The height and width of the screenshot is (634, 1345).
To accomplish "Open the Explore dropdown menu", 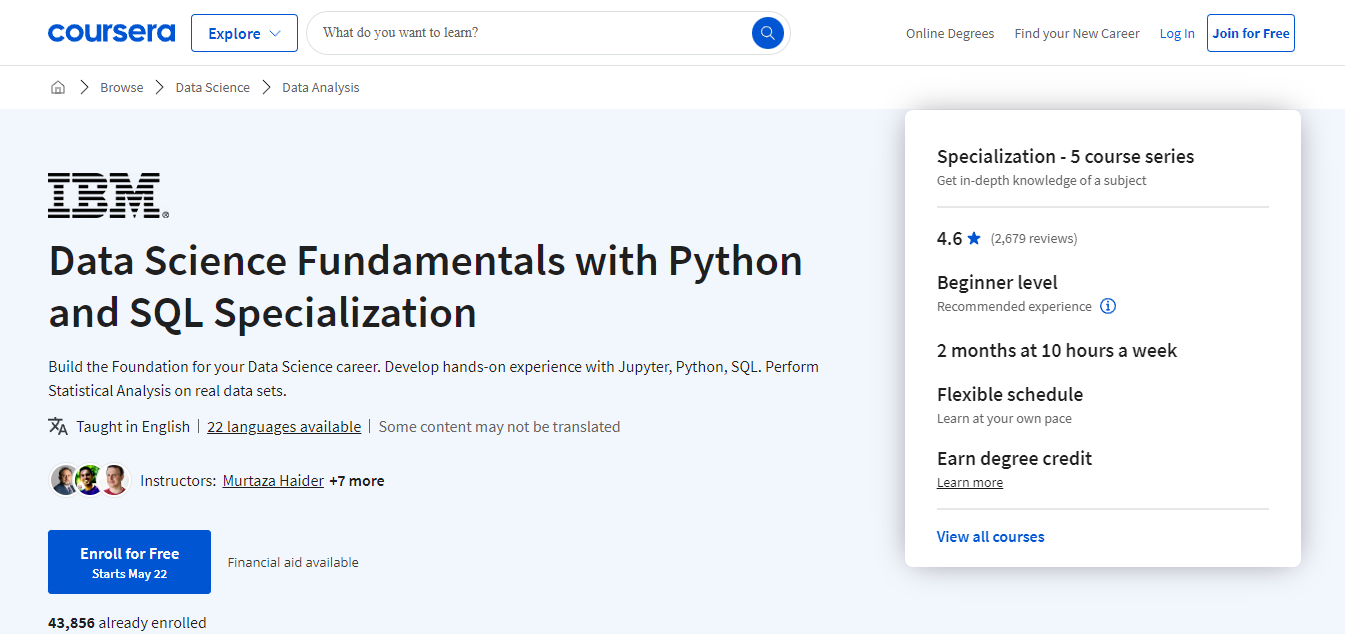I will click(x=244, y=33).
